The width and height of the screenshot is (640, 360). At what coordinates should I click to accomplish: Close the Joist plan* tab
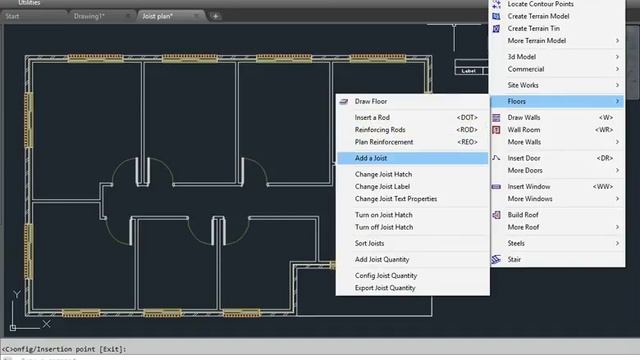coord(196,16)
